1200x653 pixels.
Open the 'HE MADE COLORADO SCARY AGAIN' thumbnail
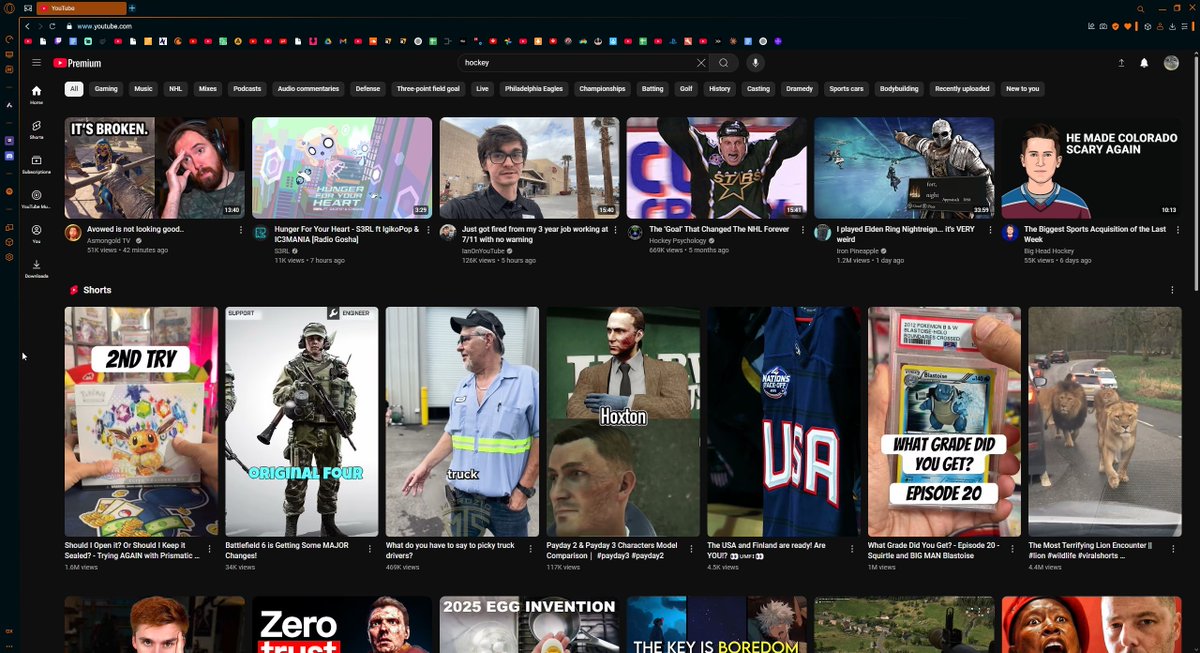pos(1091,168)
